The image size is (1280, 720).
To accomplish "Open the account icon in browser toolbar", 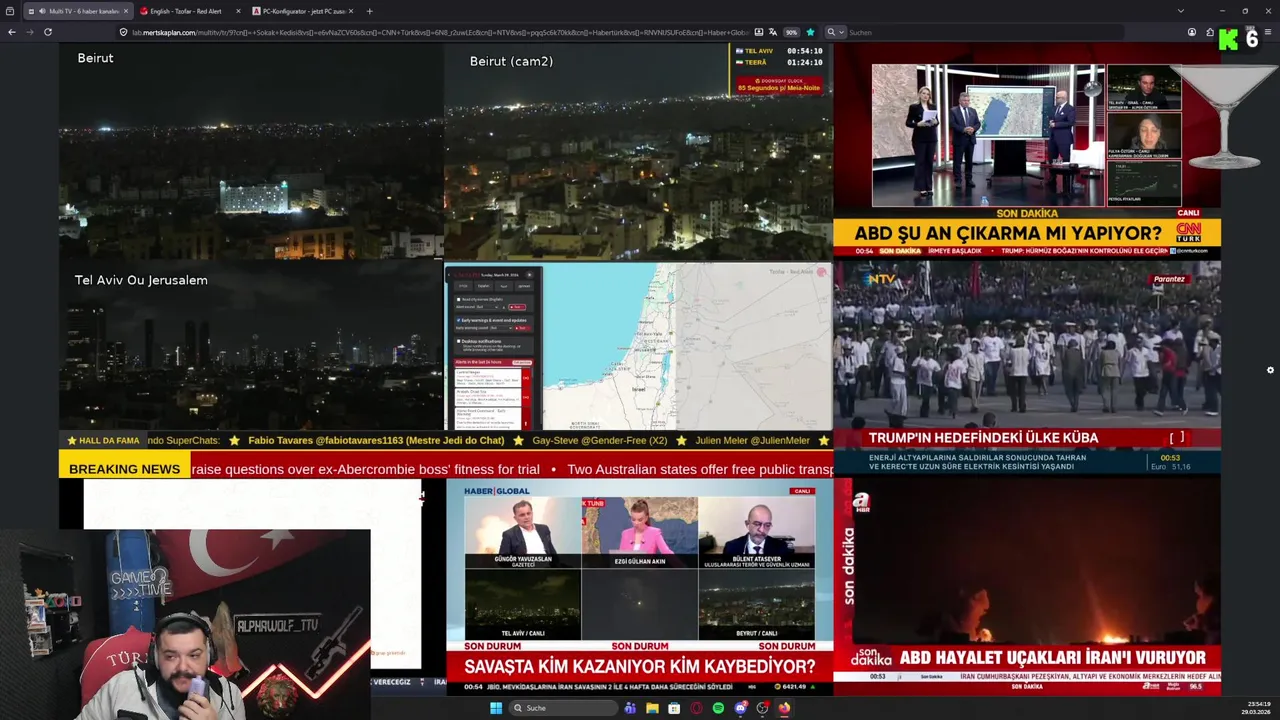I will pyautogui.click(x=1192, y=32).
